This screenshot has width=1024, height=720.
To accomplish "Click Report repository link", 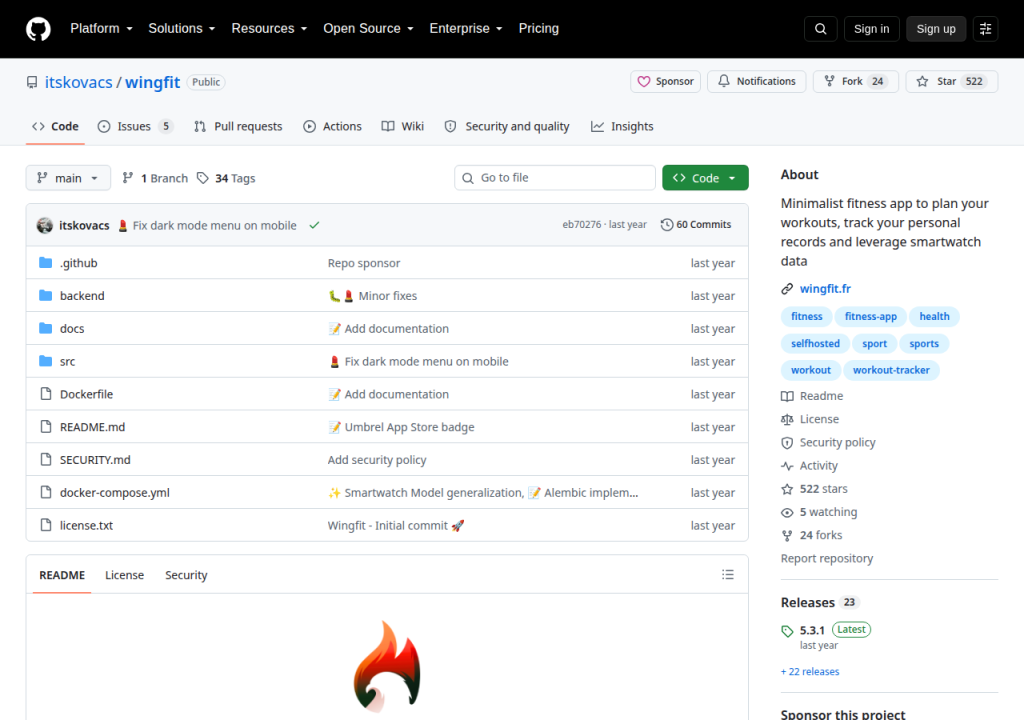I will click(827, 559).
